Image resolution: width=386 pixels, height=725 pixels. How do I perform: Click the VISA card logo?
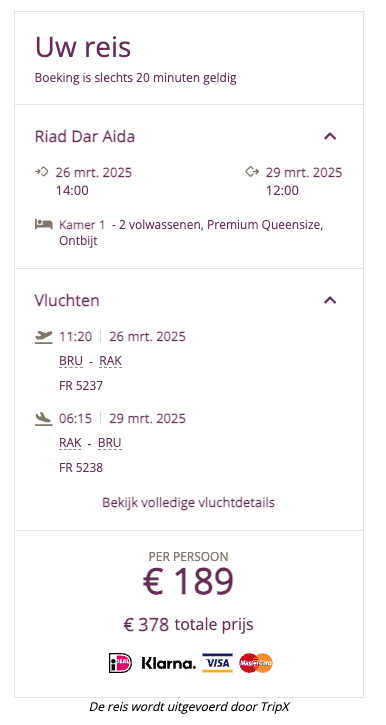[x=217, y=663]
